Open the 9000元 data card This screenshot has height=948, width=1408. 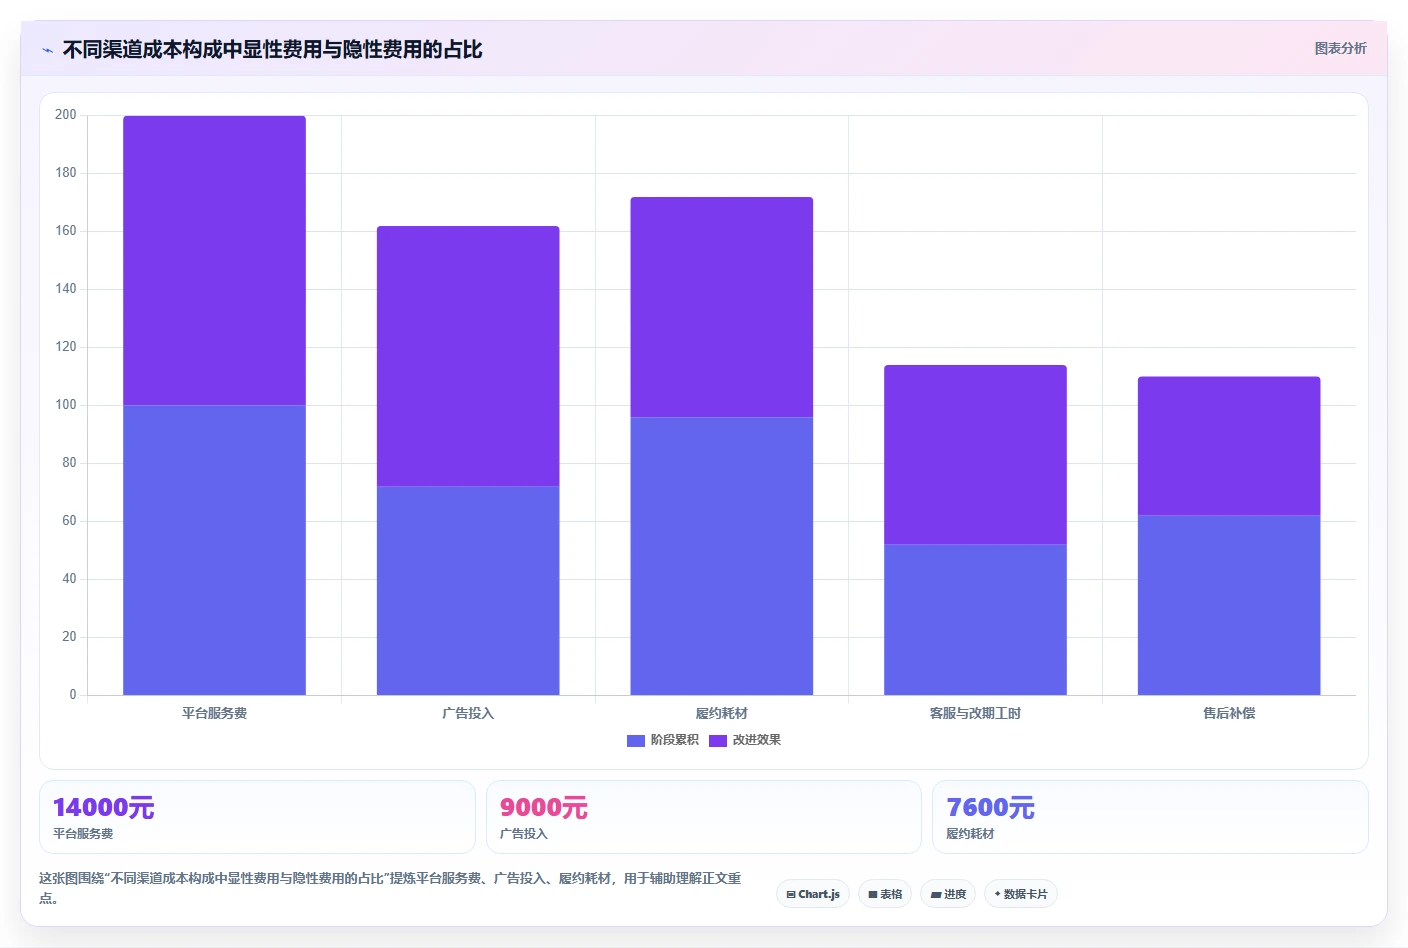[x=704, y=817]
